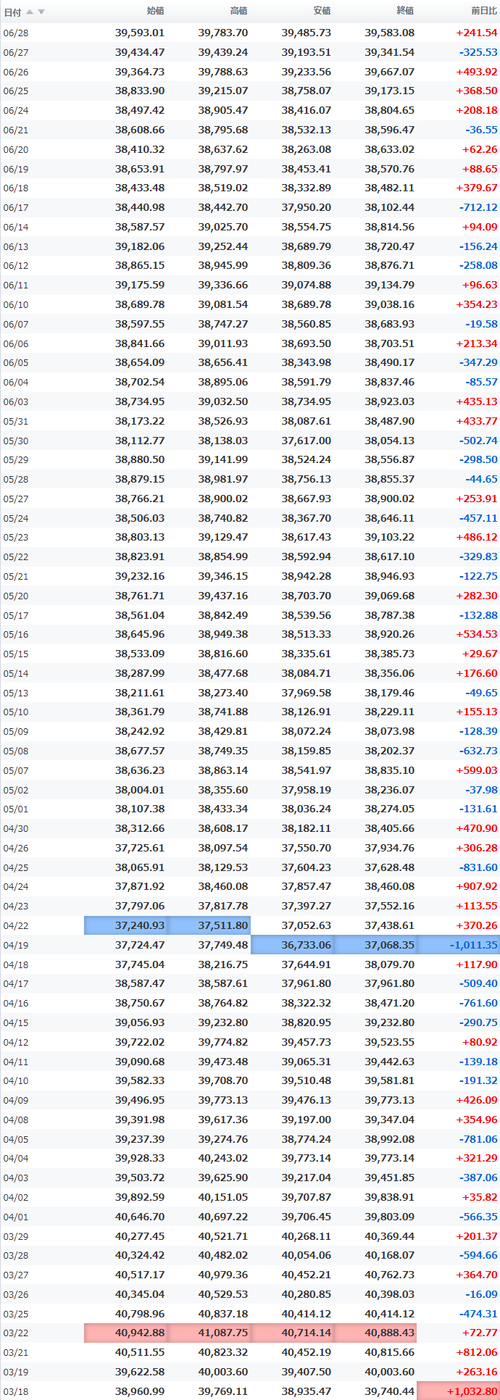Select the 06/12 date cell
Viewport: 500px width, 1400px height.
point(17,264)
